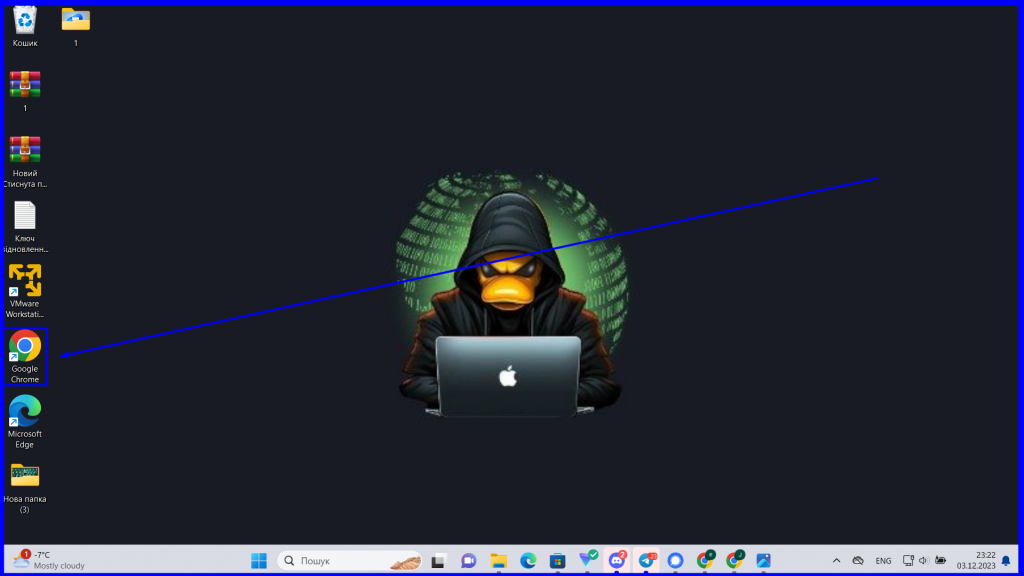Image resolution: width=1024 pixels, height=576 pixels.
Task: Open the battery status flyout
Action: pyautogui.click(x=941, y=560)
